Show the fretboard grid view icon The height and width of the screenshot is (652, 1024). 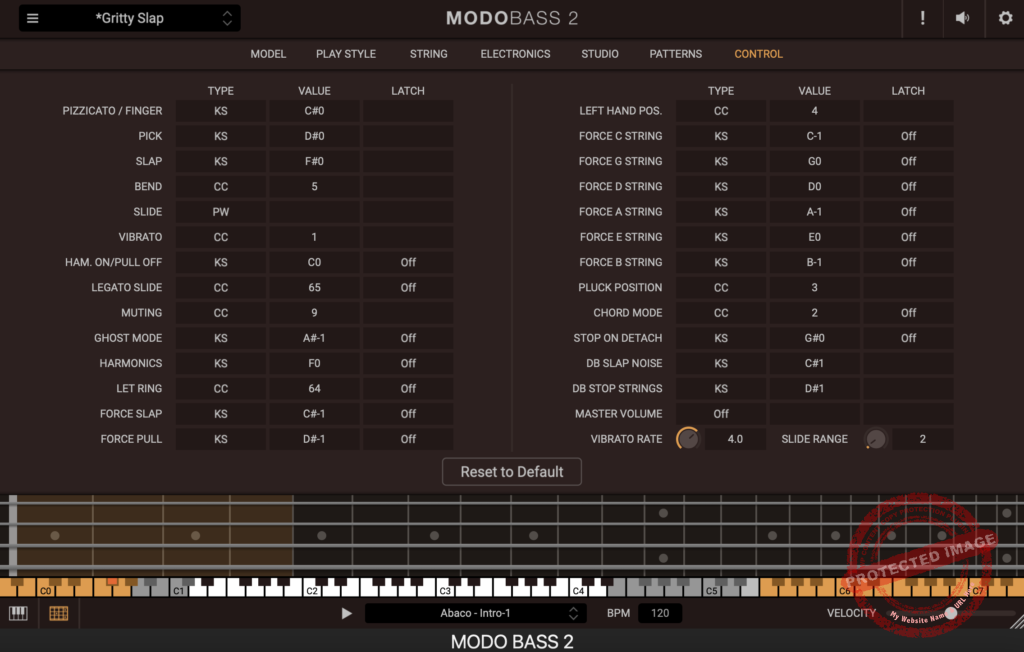point(59,613)
